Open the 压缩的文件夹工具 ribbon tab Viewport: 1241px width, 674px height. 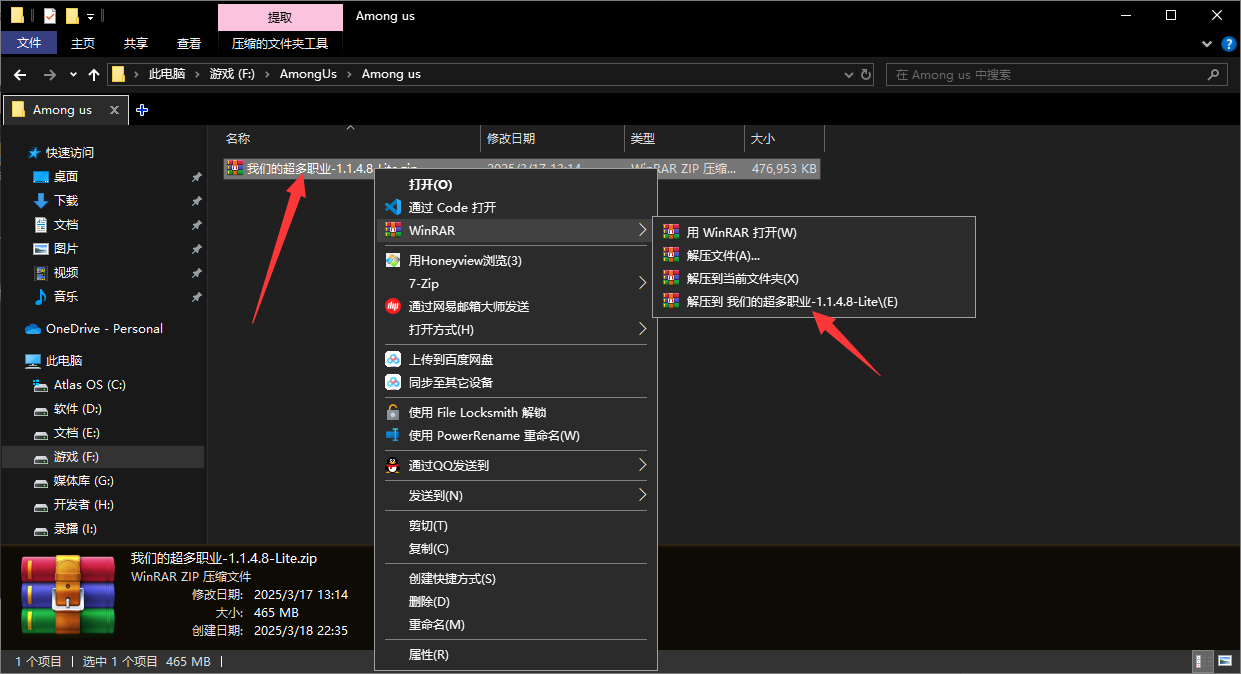coord(280,43)
